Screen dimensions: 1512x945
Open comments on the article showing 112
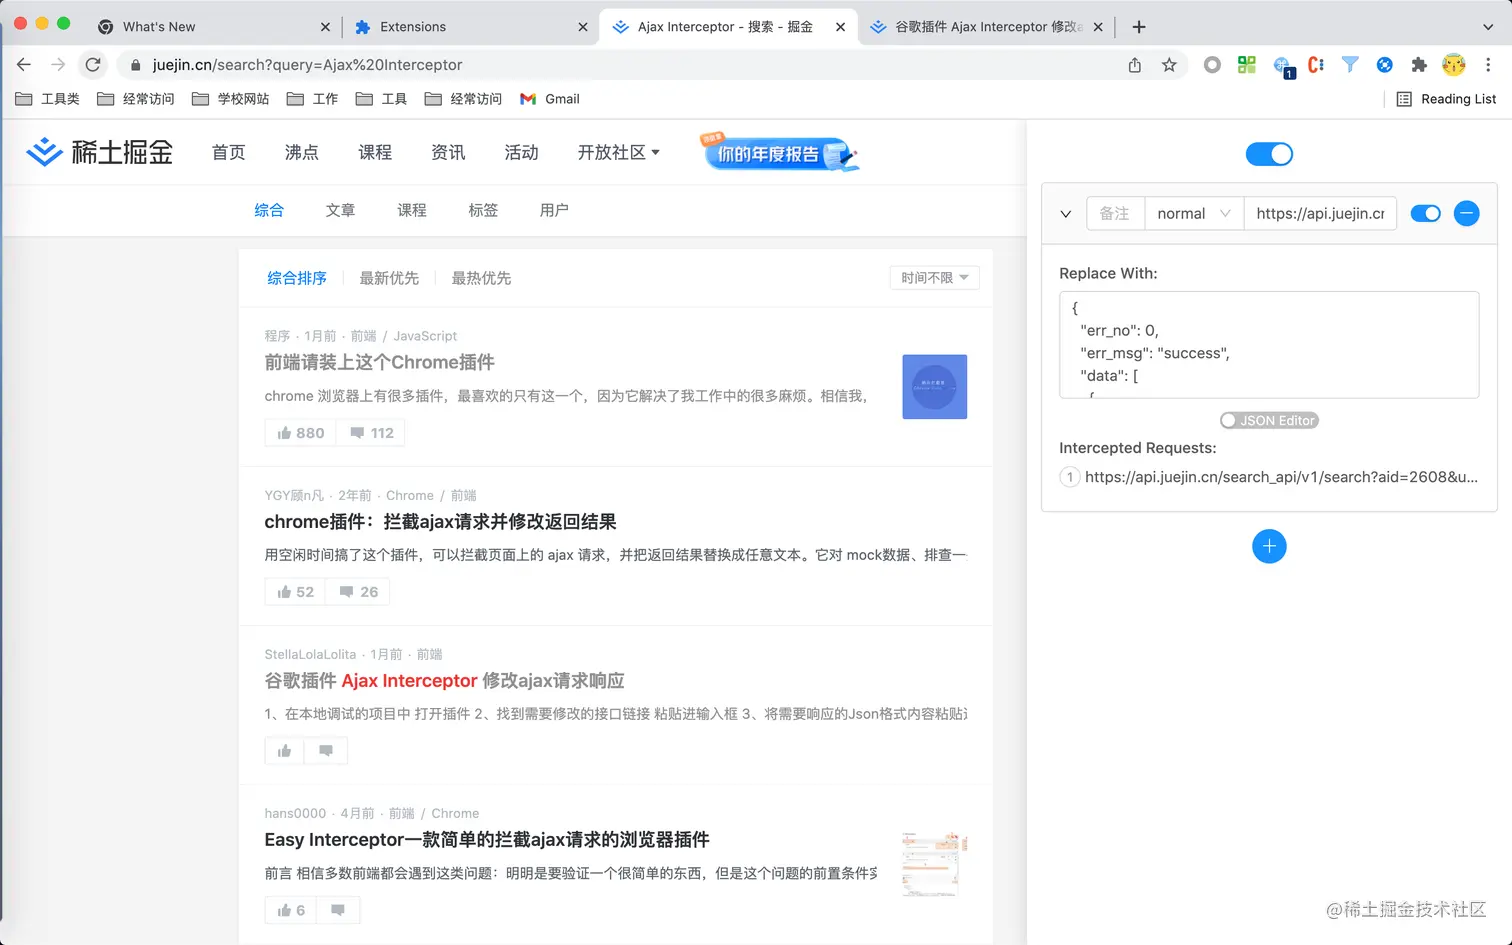(x=371, y=433)
